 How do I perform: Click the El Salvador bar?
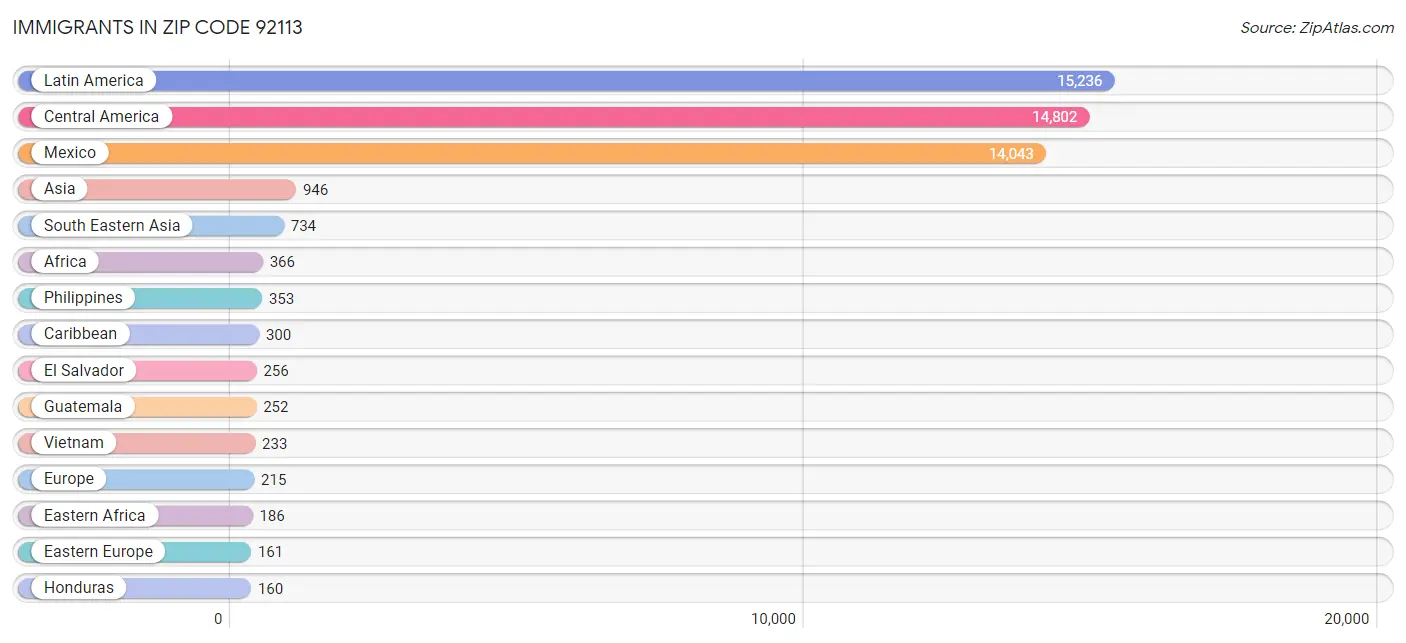pyautogui.click(x=200, y=370)
